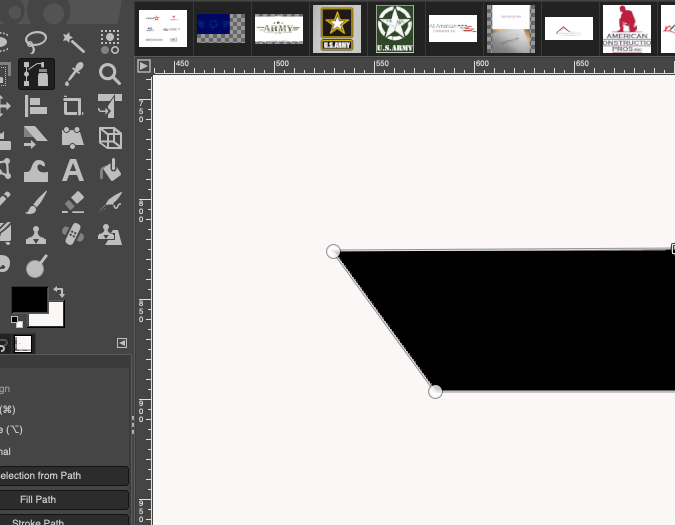Switch to the gold star U.S.ARMY image tab
The width and height of the screenshot is (675, 525).
coord(337,29)
